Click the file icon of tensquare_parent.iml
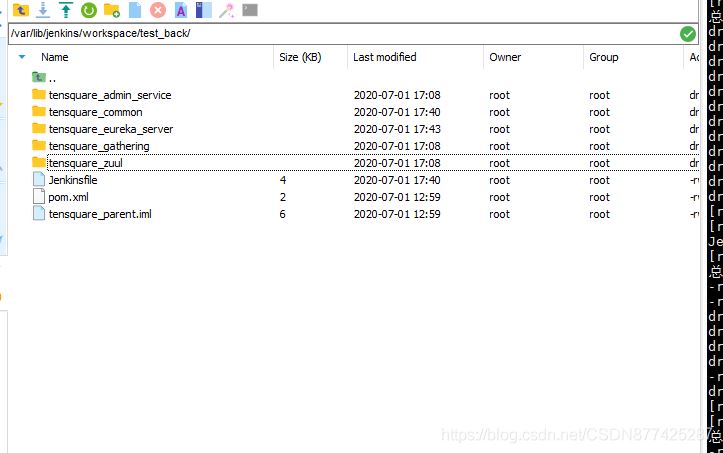The image size is (723, 453). [39, 214]
